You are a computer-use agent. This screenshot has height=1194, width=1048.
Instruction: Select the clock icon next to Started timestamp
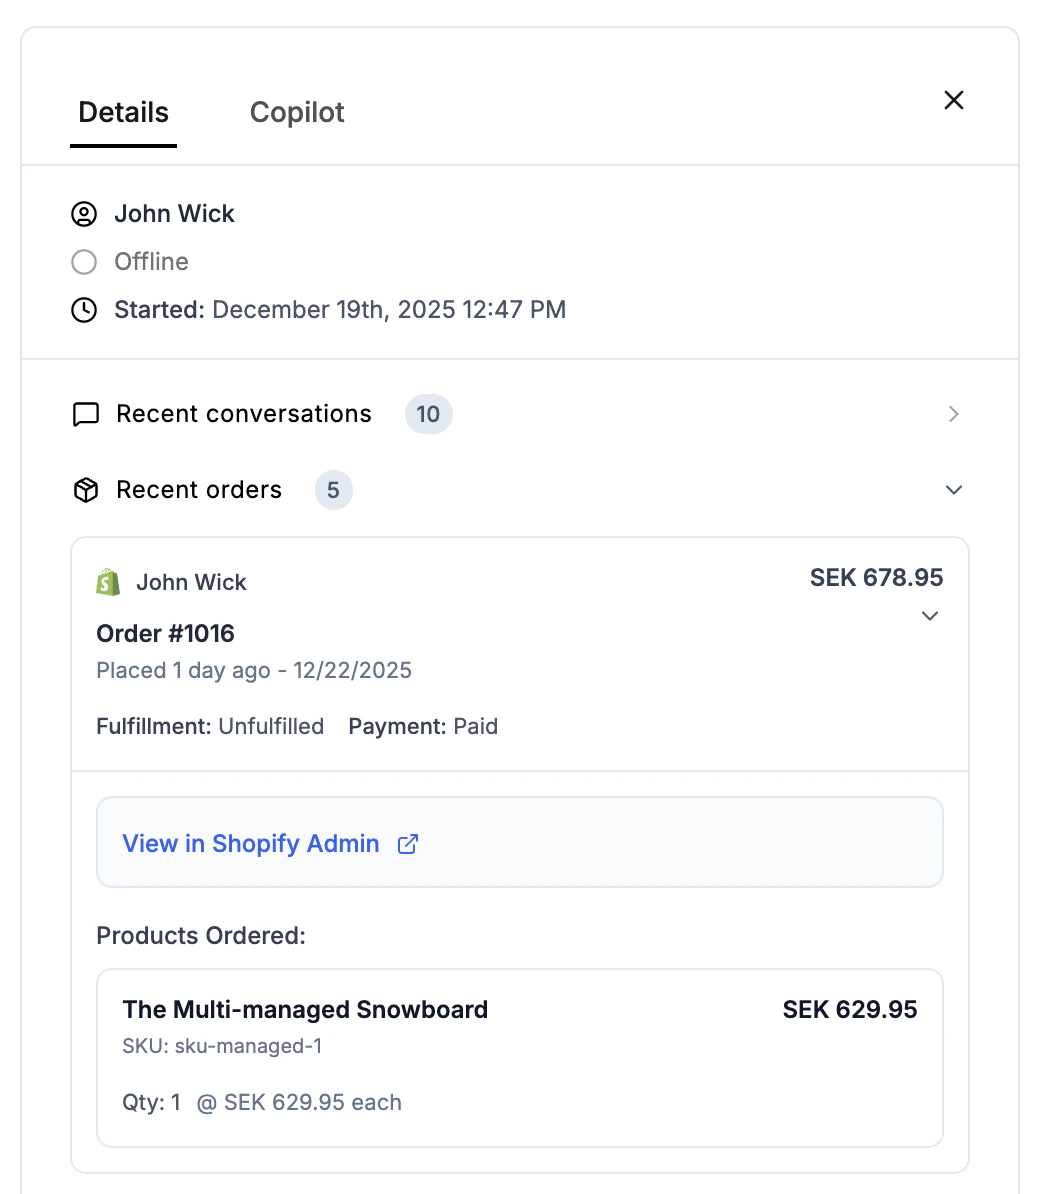click(84, 310)
